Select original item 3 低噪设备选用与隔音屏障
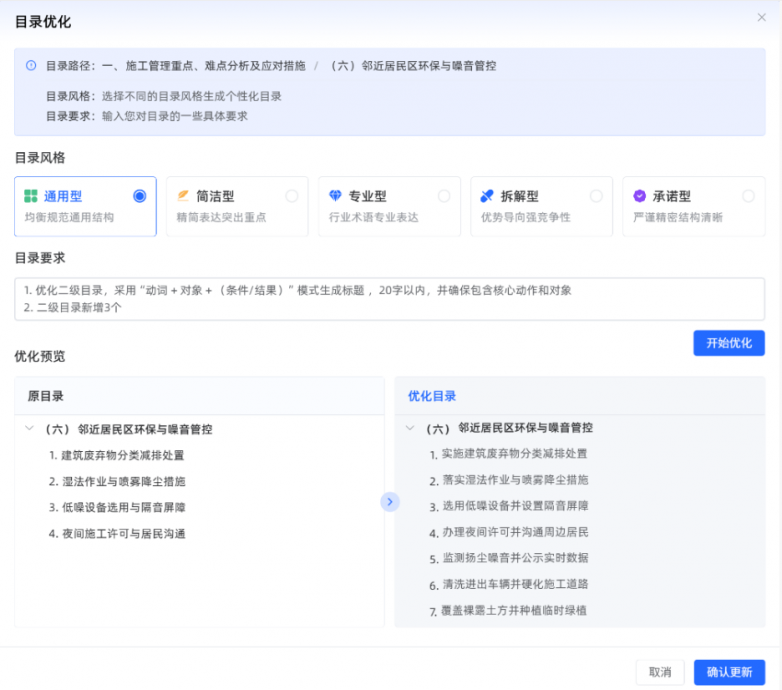Screen dimensions: 782x690 (x=117, y=508)
